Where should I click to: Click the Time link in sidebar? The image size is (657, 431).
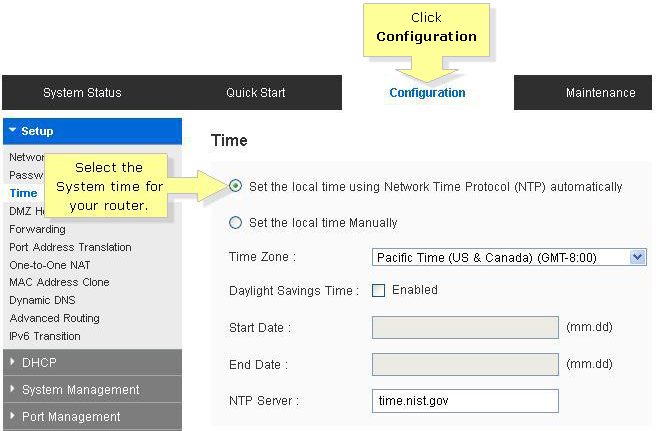point(23,193)
